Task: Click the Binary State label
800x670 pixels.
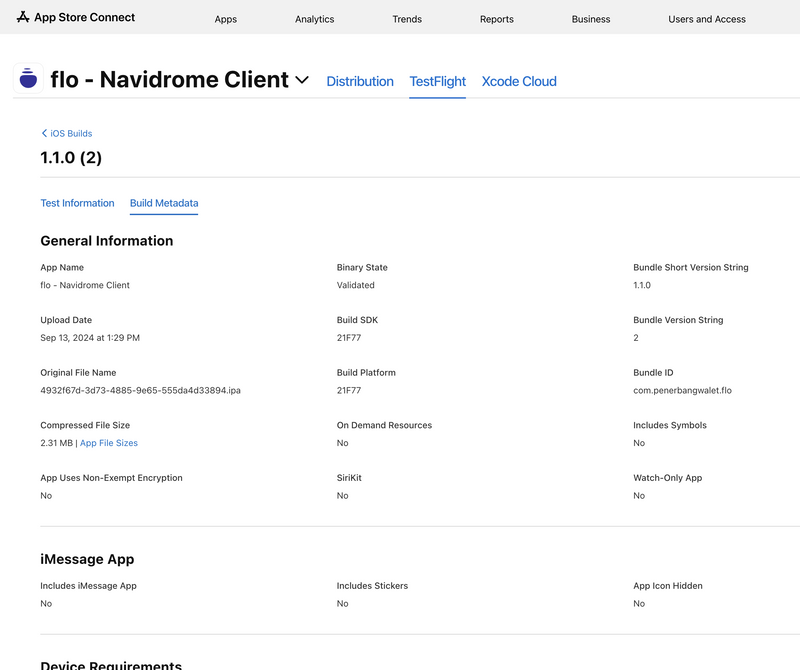Action: tap(362, 267)
